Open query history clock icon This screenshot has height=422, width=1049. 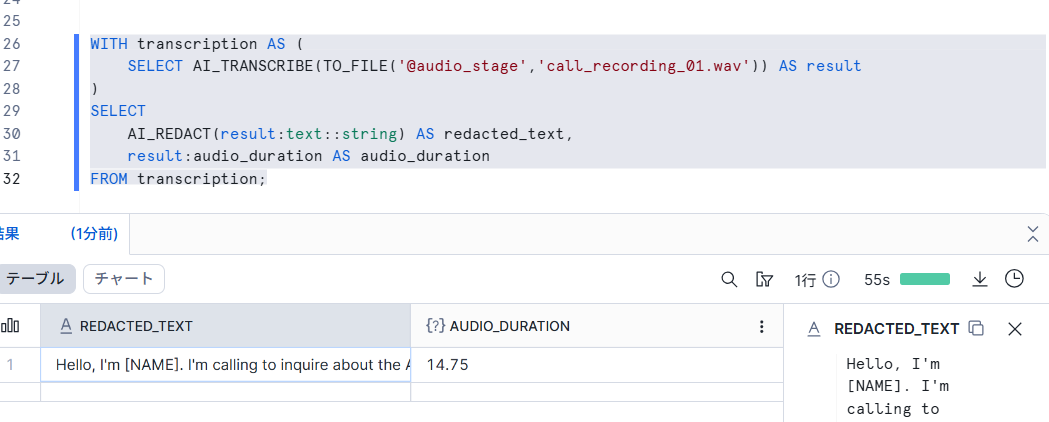point(1014,279)
